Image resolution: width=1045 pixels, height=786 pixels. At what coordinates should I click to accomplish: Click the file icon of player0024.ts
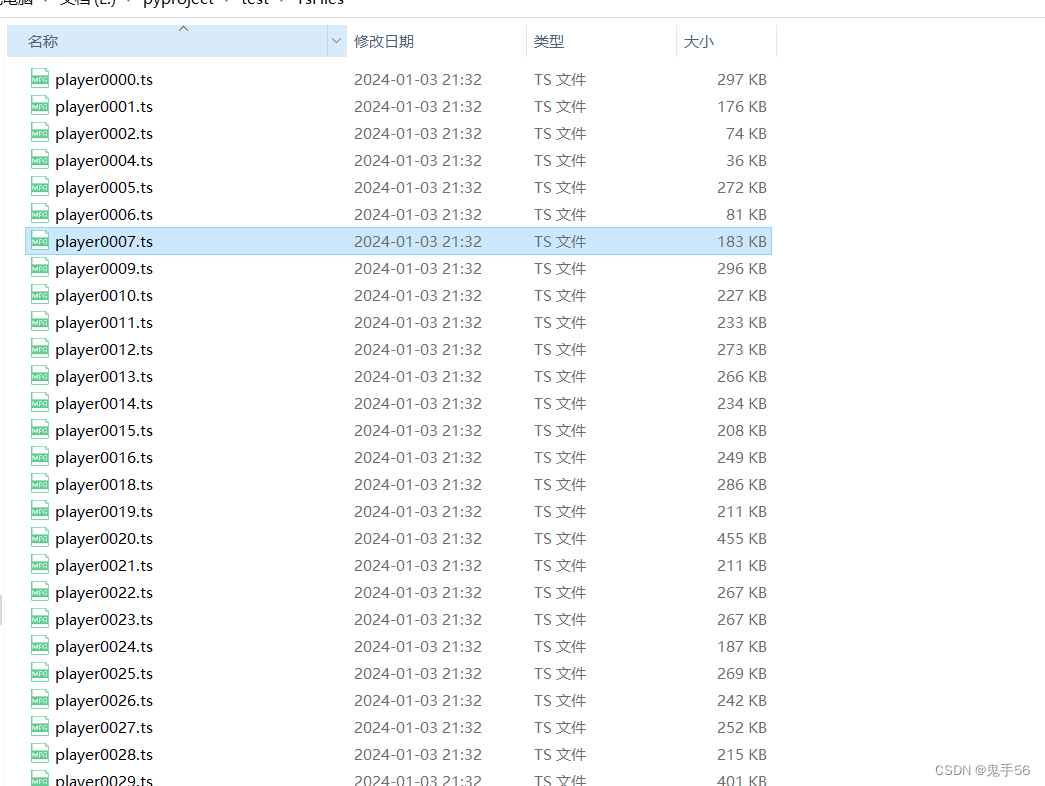[40, 646]
